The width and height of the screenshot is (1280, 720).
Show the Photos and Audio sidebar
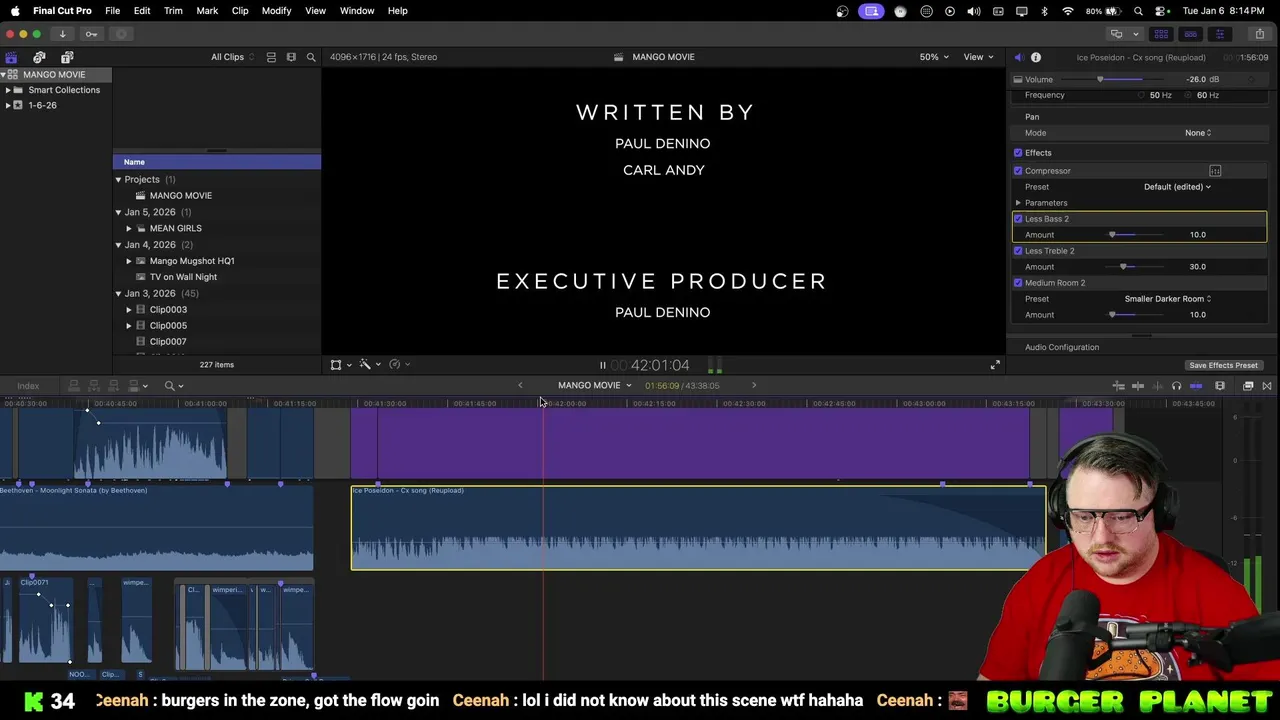[x=39, y=57]
